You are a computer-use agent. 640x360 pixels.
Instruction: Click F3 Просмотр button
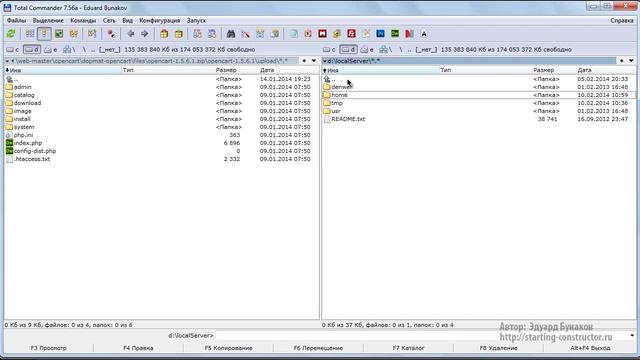tap(49, 348)
